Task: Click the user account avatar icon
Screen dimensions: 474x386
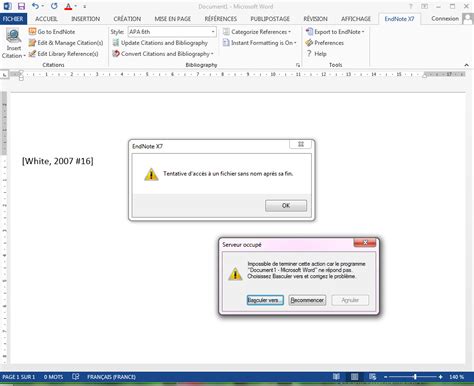Action: 468,19
